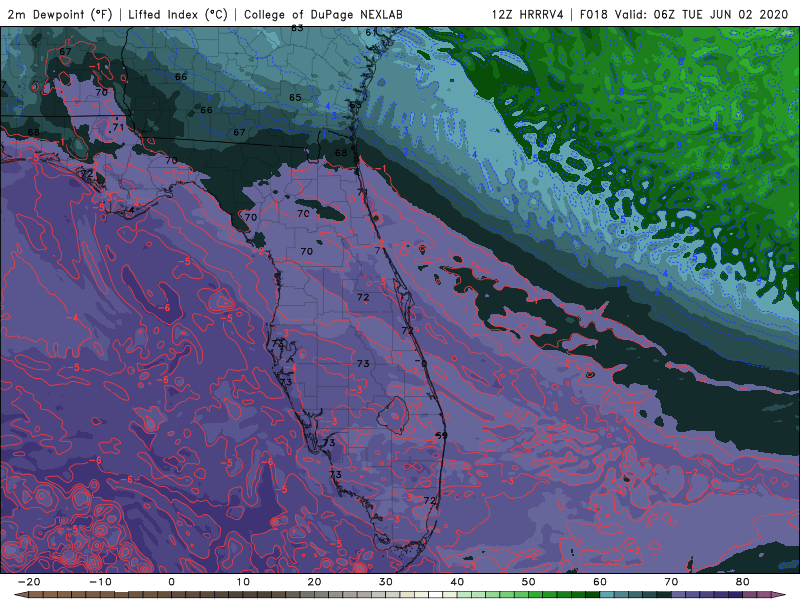This screenshot has width=800, height=600.
Task: Click the '70' color scale label
Action: (671, 582)
